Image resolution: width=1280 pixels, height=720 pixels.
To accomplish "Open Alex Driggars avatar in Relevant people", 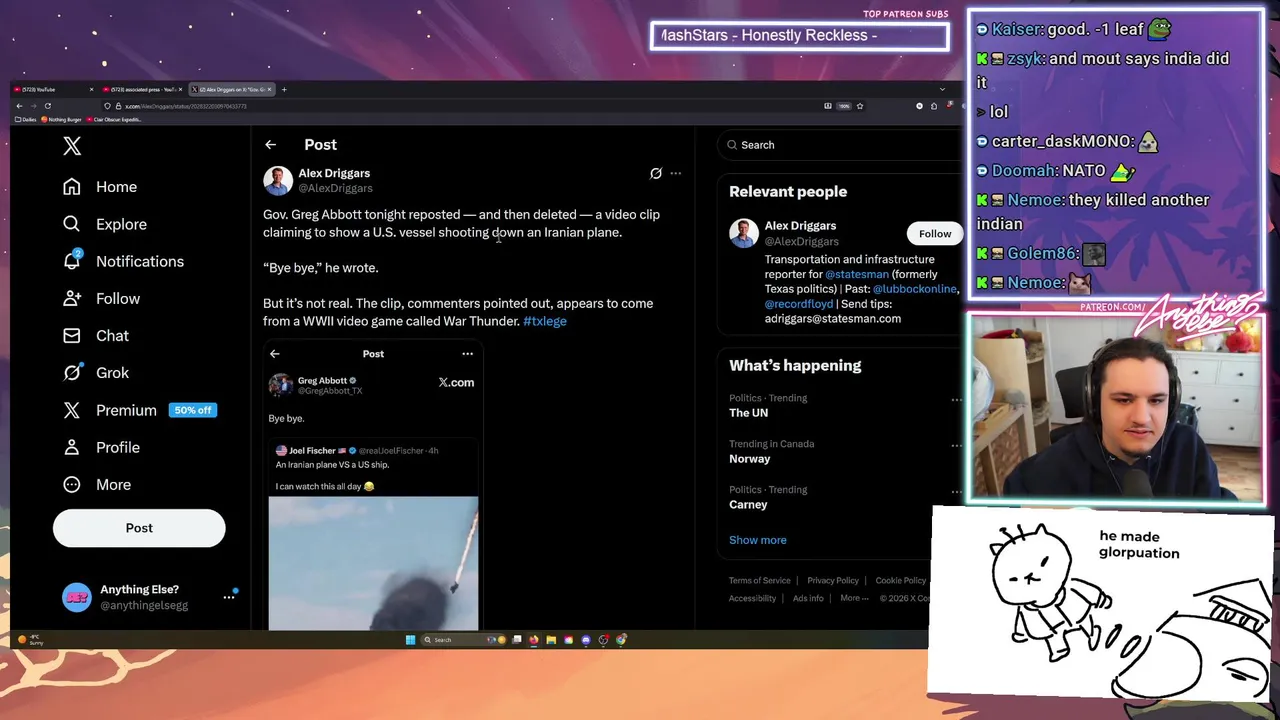I will click(744, 233).
